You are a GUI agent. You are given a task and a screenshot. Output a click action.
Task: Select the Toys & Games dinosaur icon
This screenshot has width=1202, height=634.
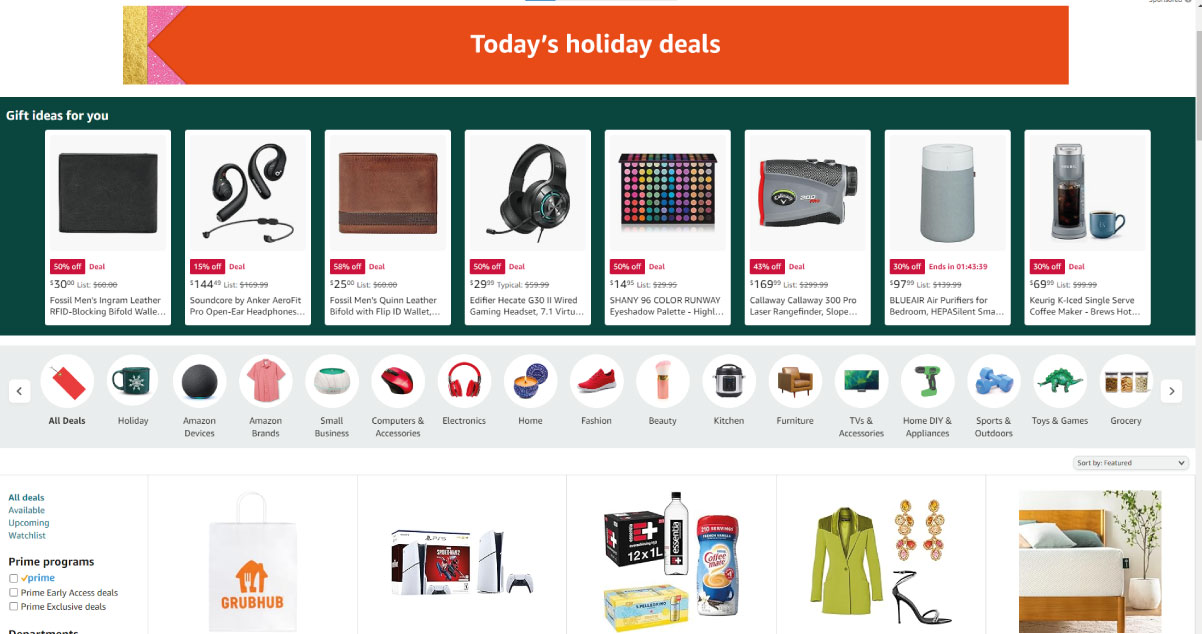[x=1060, y=381]
